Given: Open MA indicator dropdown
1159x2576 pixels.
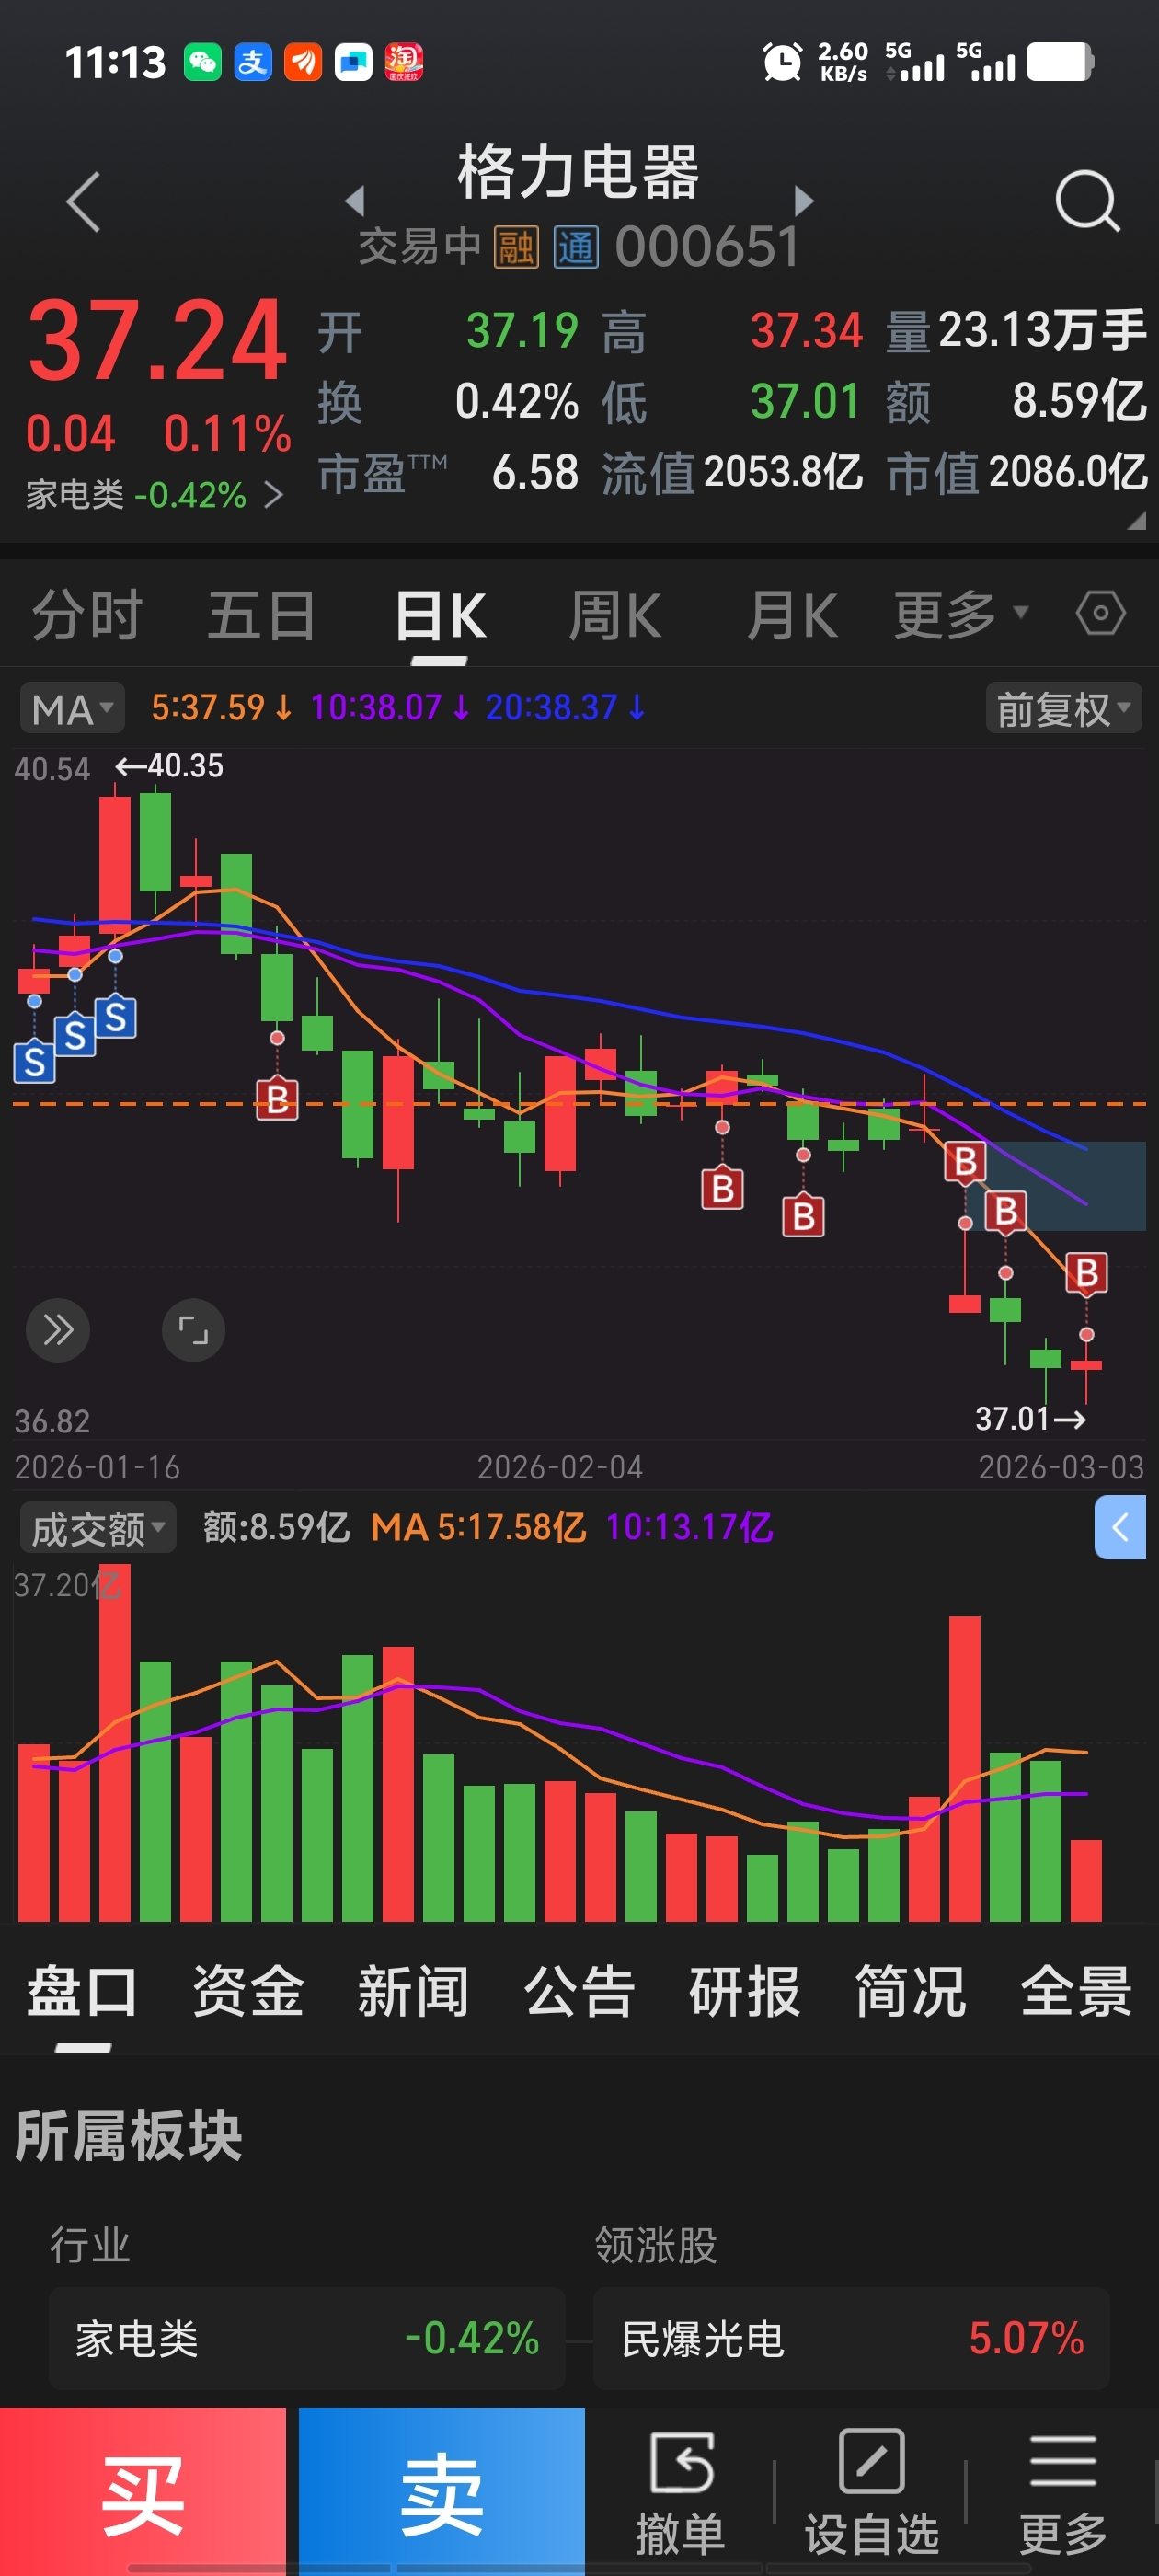Looking at the screenshot, I should pos(72,708).
